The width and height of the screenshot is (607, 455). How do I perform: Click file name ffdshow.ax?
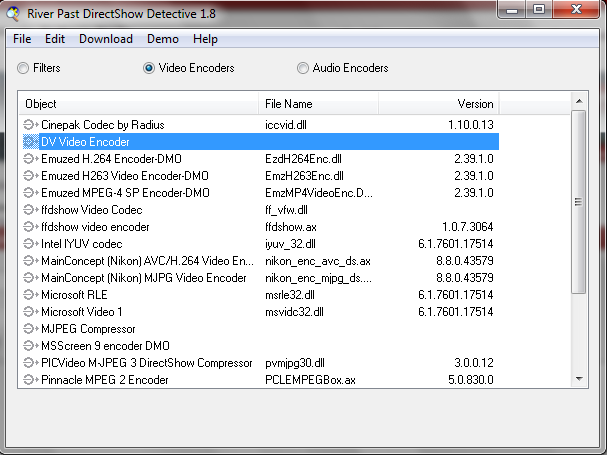pos(291,227)
